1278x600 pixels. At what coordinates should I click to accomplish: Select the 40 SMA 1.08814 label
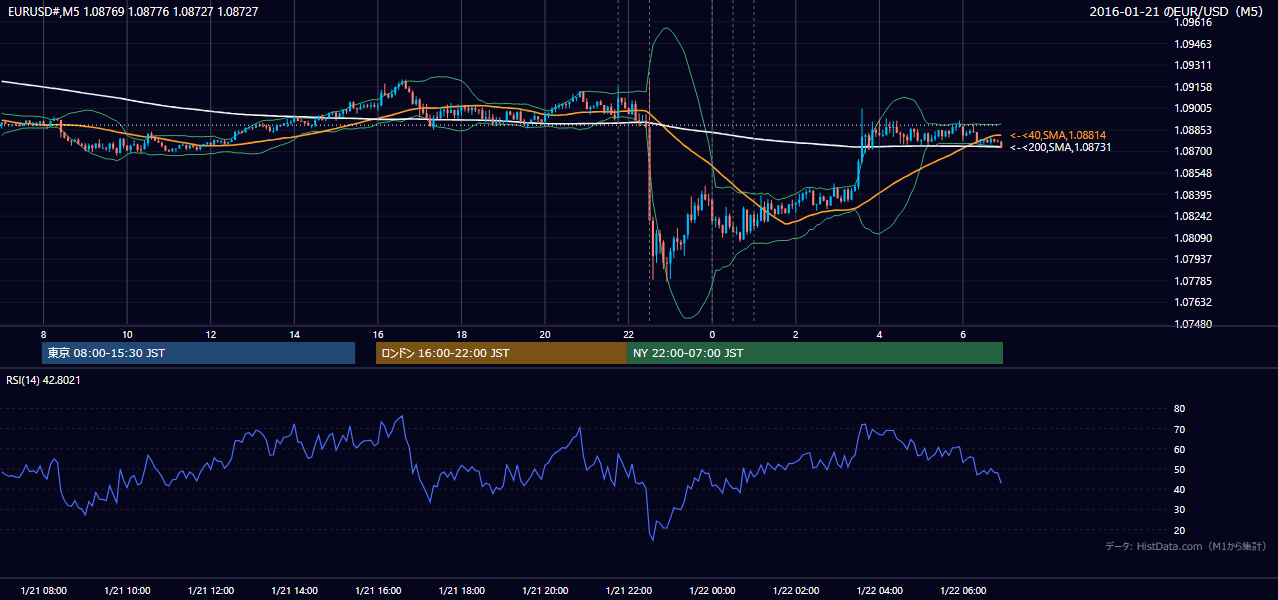click(1058, 135)
